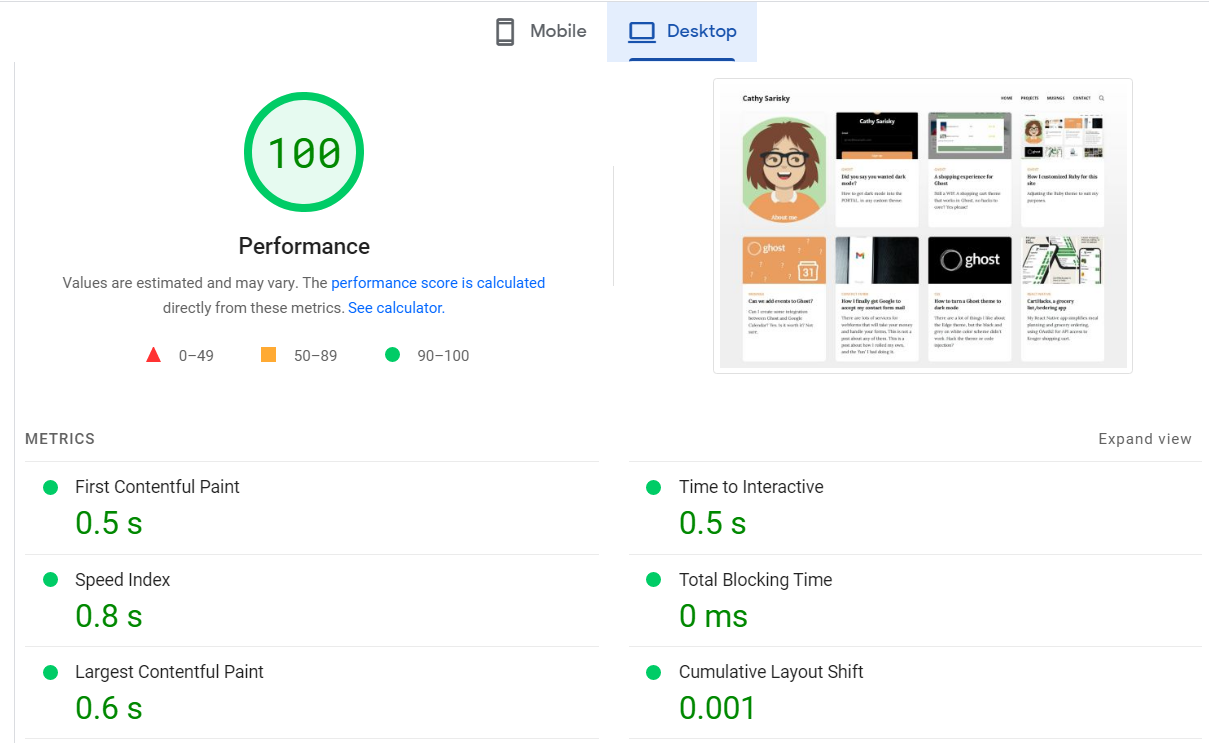Open the 'performance score is calculated' link
1209x743 pixels.
pos(438,283)
